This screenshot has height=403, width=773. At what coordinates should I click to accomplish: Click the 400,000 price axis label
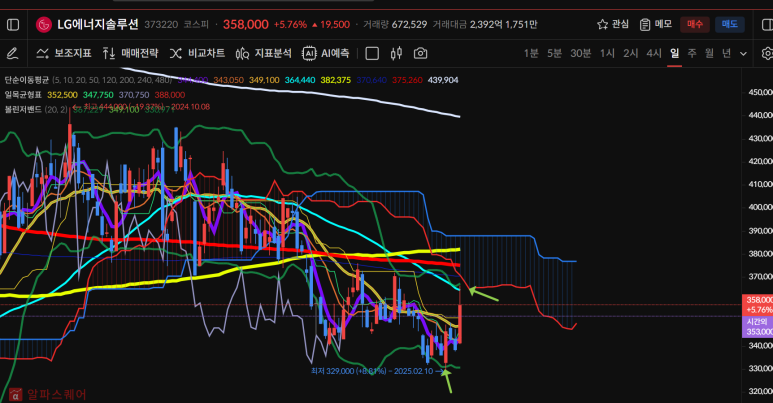click(760, 207)
